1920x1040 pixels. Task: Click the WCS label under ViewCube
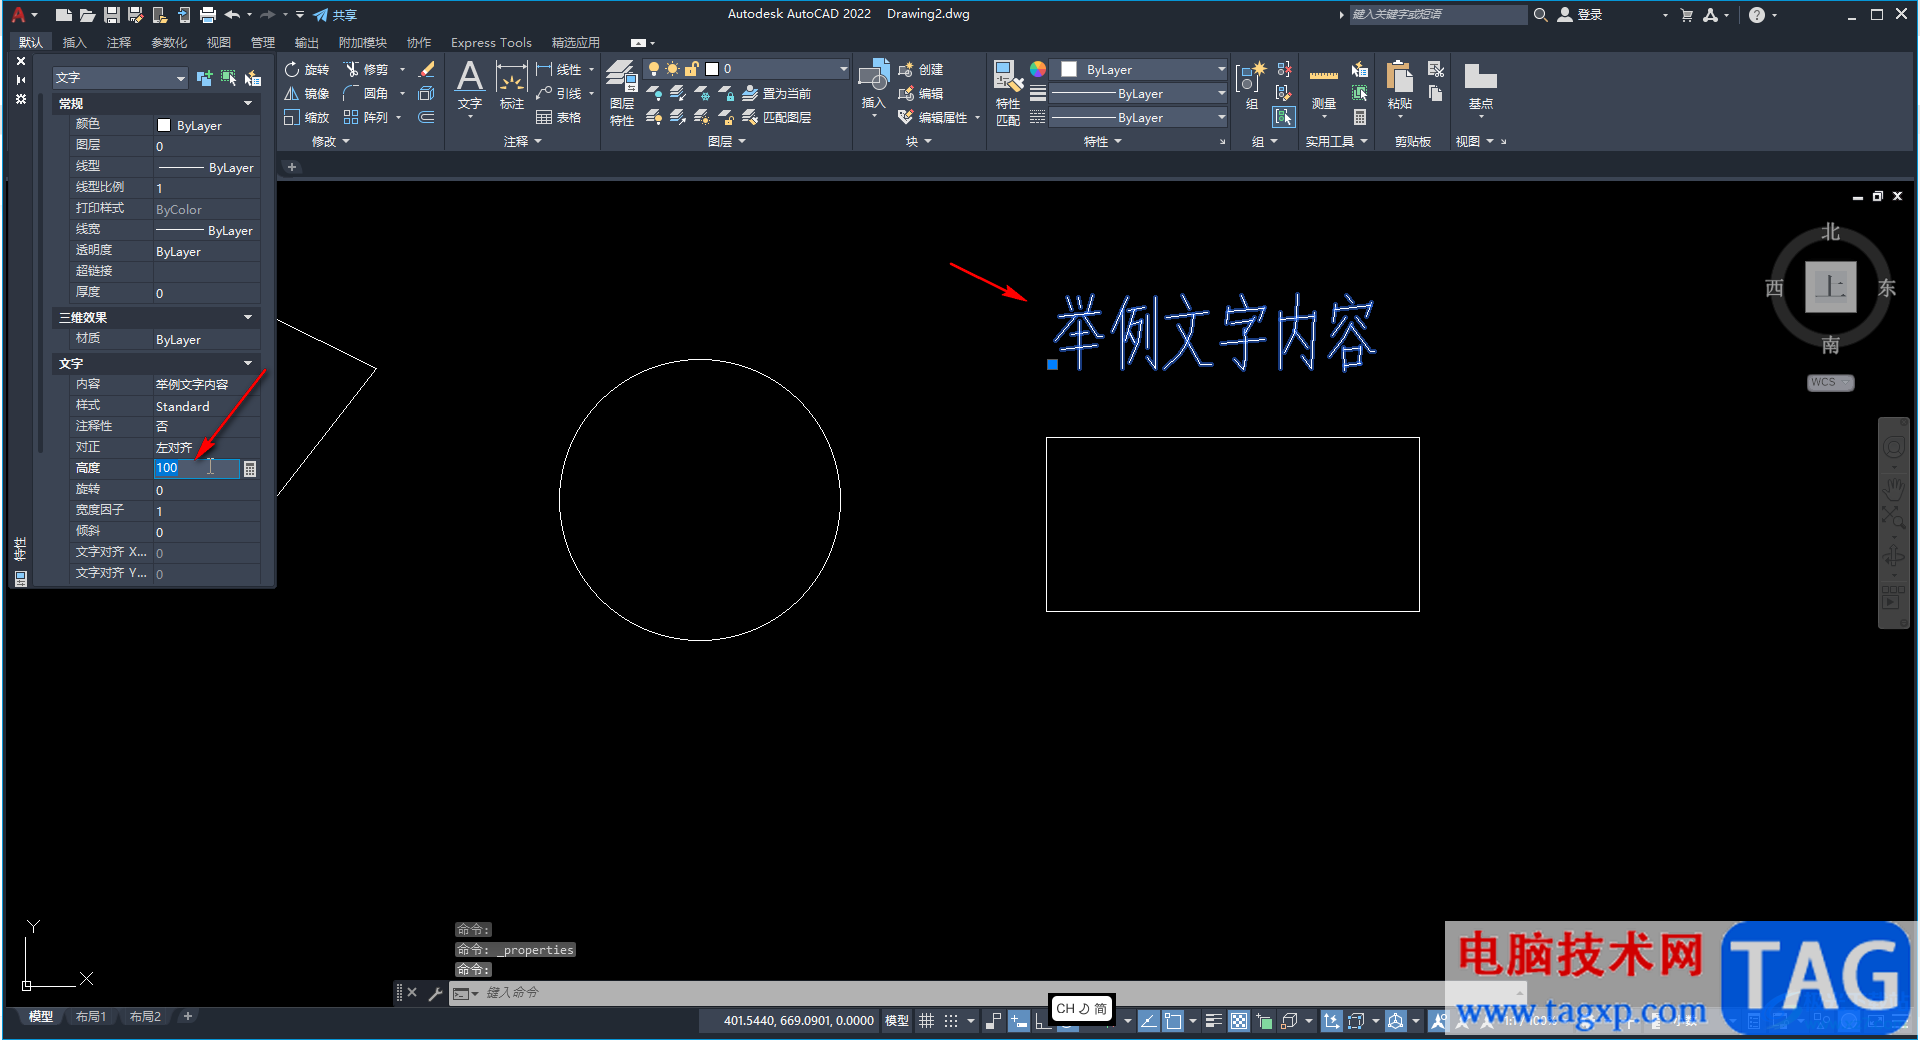tap(1830, 383)
